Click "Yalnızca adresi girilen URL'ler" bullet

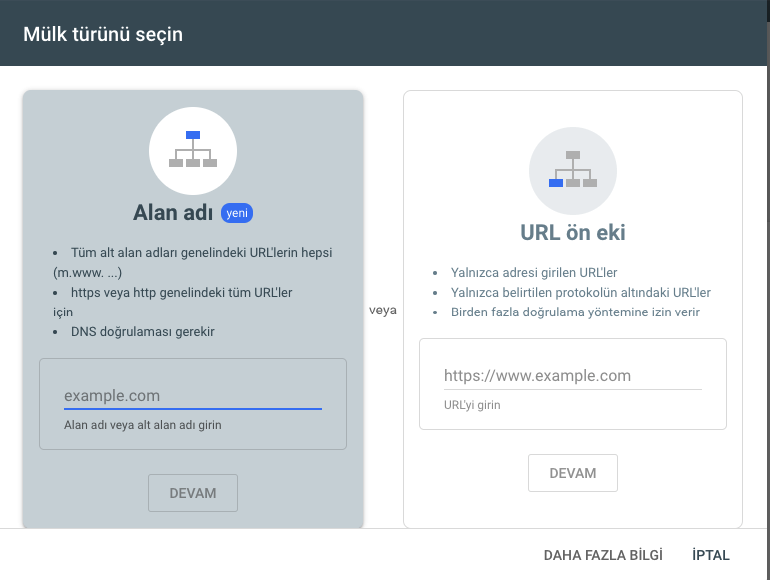point(534,273)
